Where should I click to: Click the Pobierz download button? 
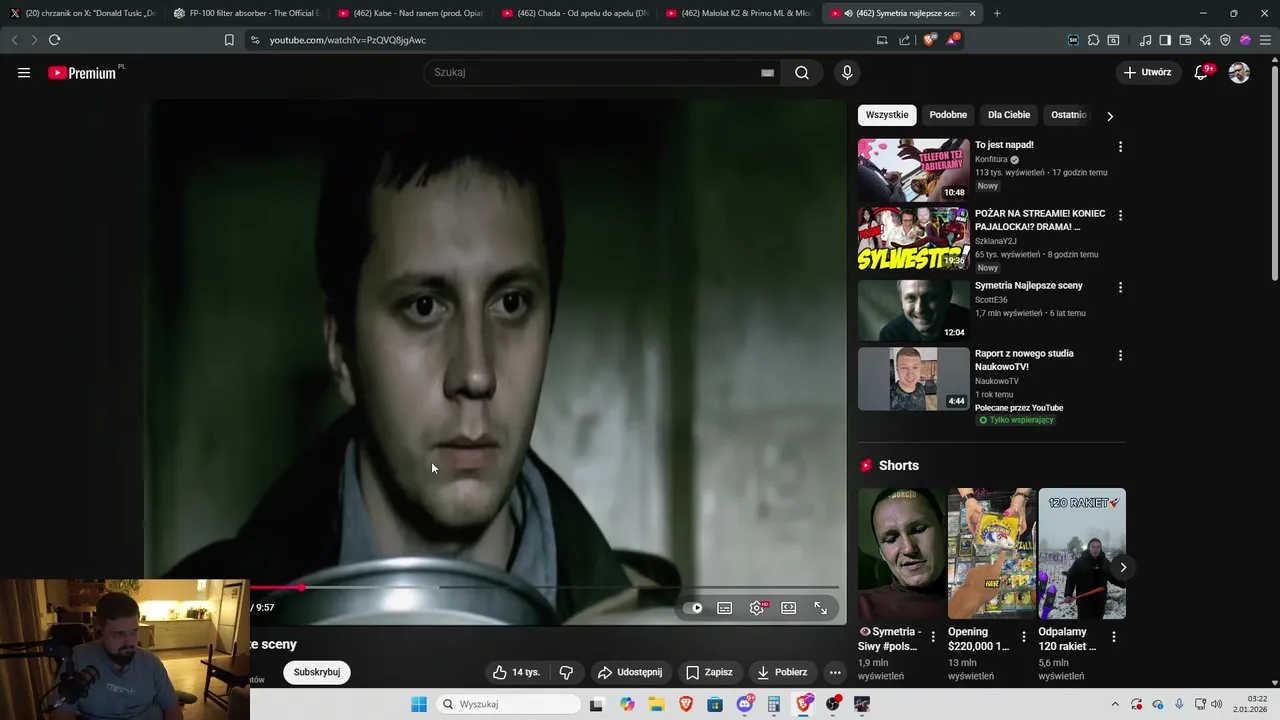[x=782, y=672]
